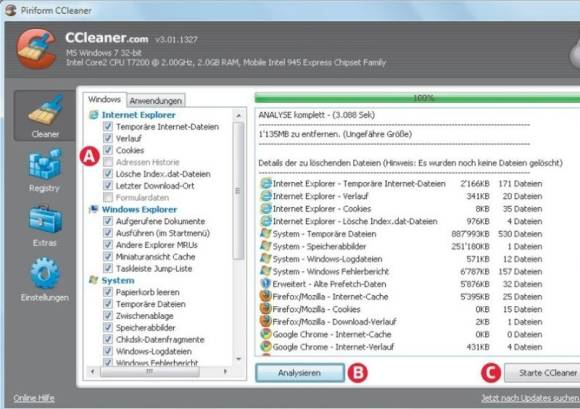The width and height of the screenshot is (580, 409).
Task: Select the Windows Explorer tree heading
Action: pos(139,209)
